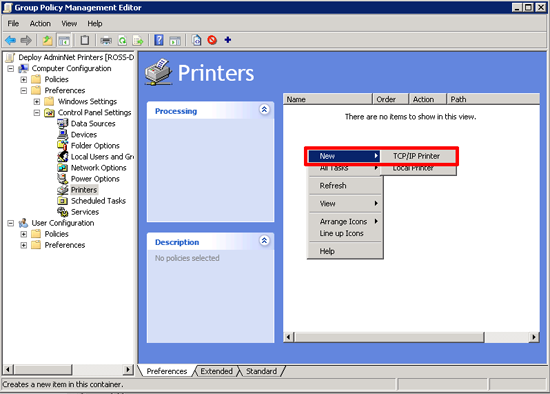Open View submenu in the context menu
550x394 pixels.
point(345,203)
